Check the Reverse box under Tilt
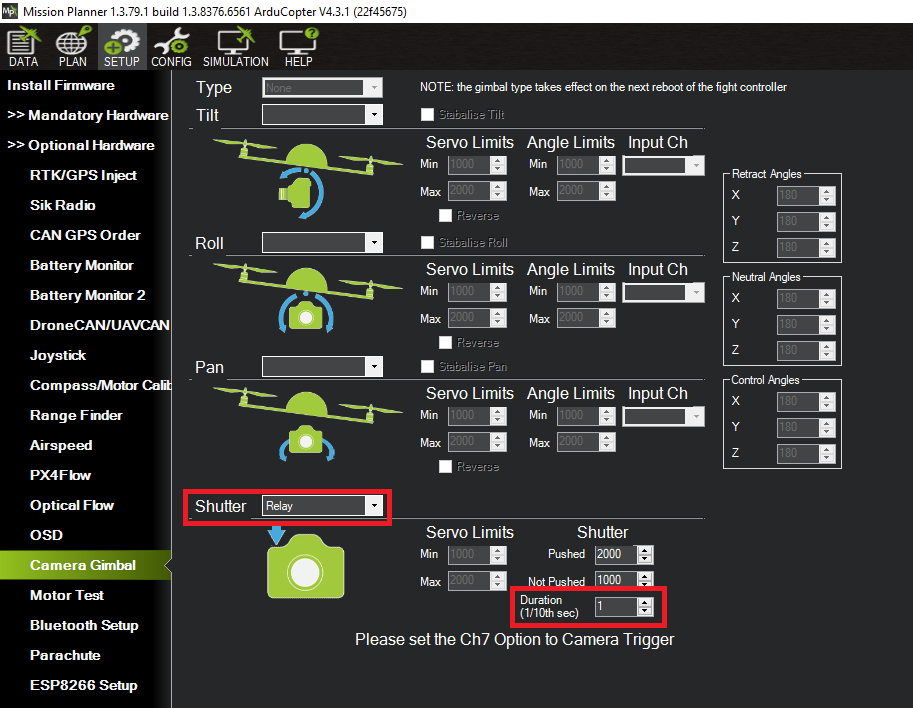The image size is (913, 708). click(445, 215)
